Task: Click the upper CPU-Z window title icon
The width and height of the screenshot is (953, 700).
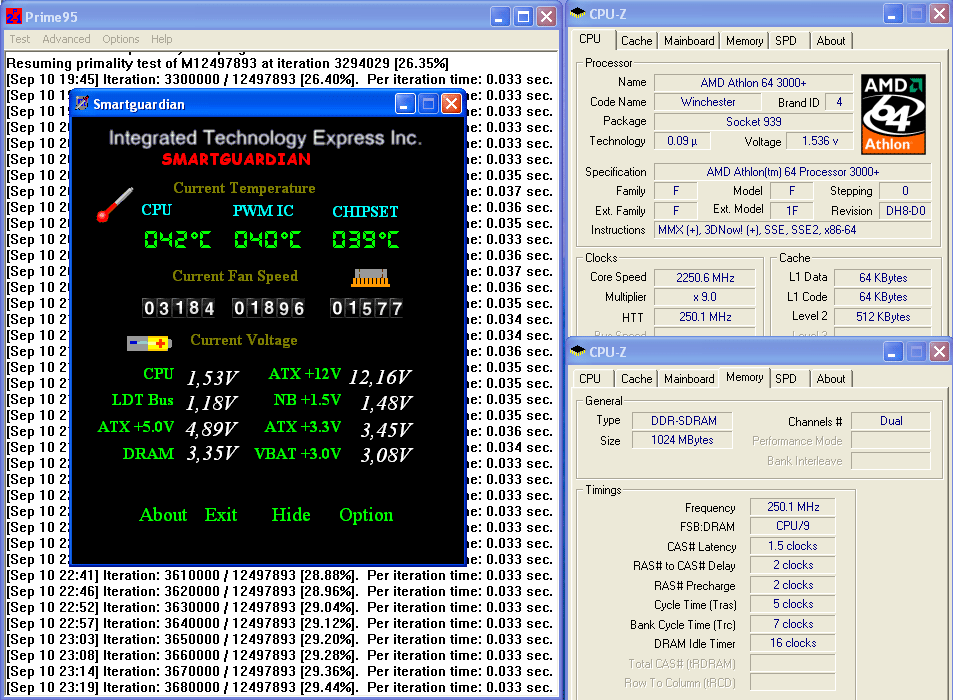Action: pyautogui.click(x=578, y=14)
